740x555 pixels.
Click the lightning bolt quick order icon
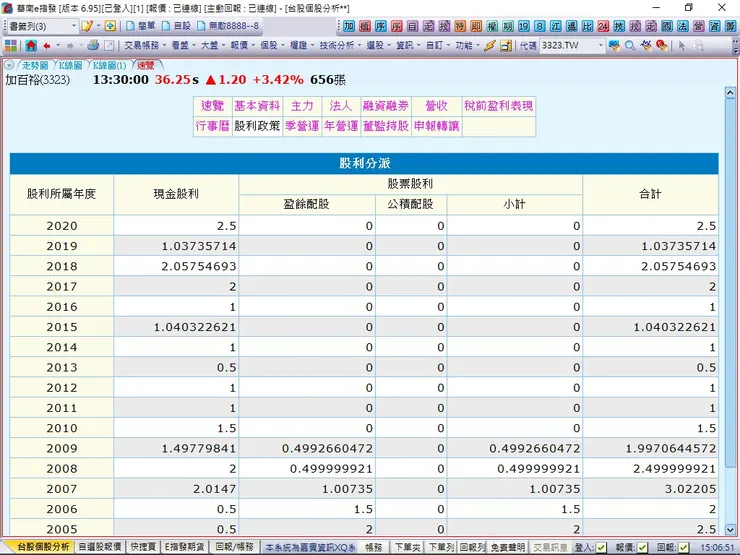tap(490, 46)
